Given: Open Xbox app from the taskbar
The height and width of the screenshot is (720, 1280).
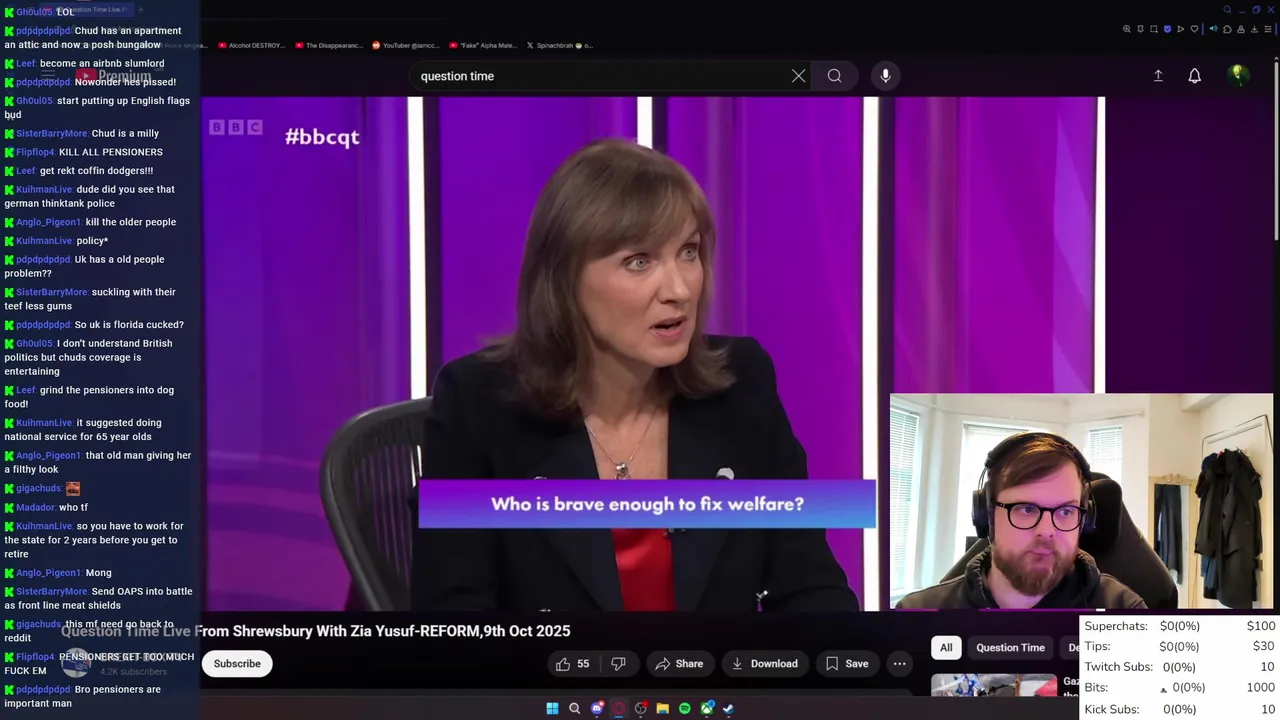Looking at the screenshot, I should coord(707,708).
